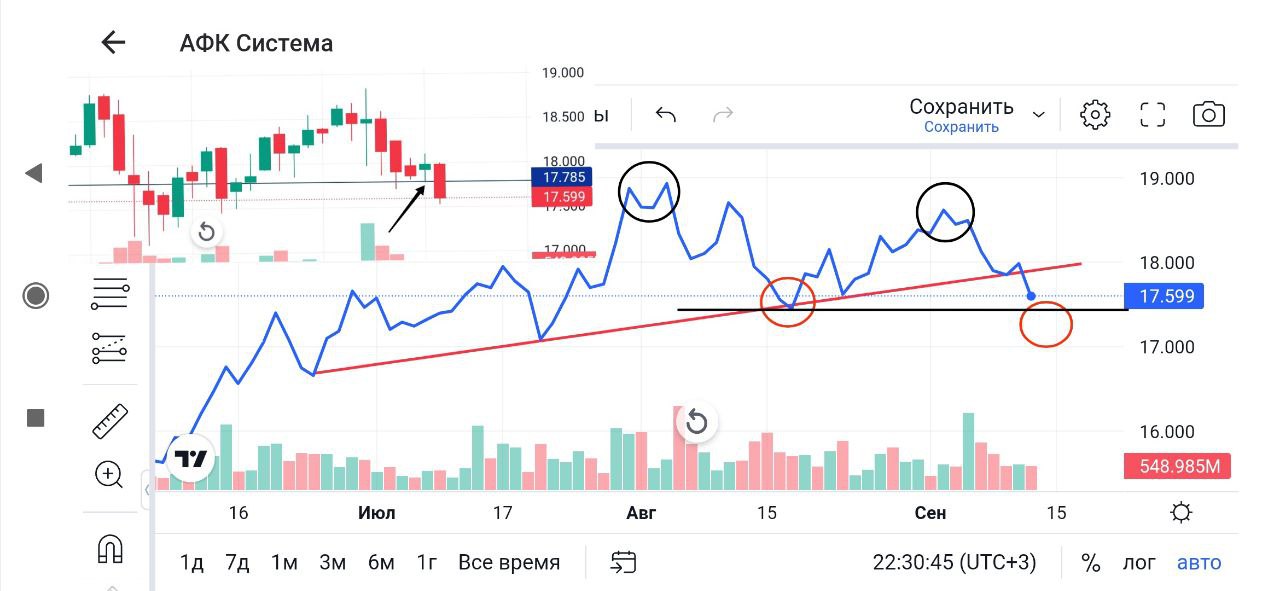Collapse the left drawing toolbar panel
Screen dimensions: 1280x591
(147, 490)
